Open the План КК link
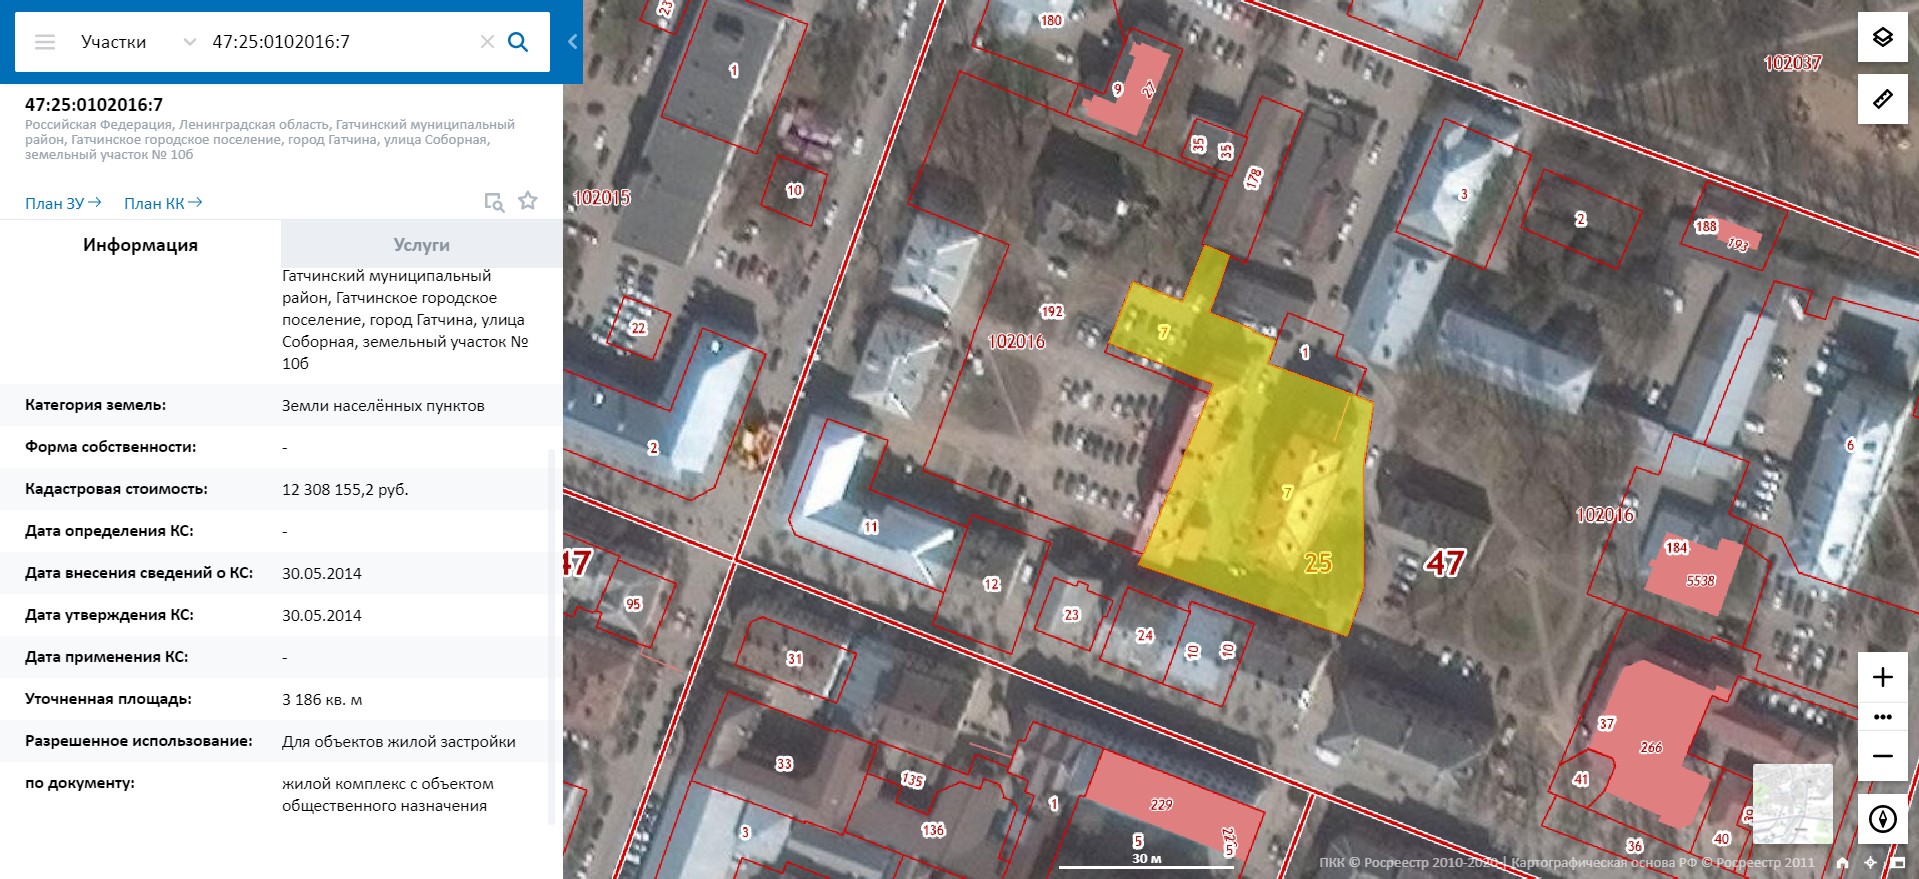1919x879 pixels. [163, 203]
